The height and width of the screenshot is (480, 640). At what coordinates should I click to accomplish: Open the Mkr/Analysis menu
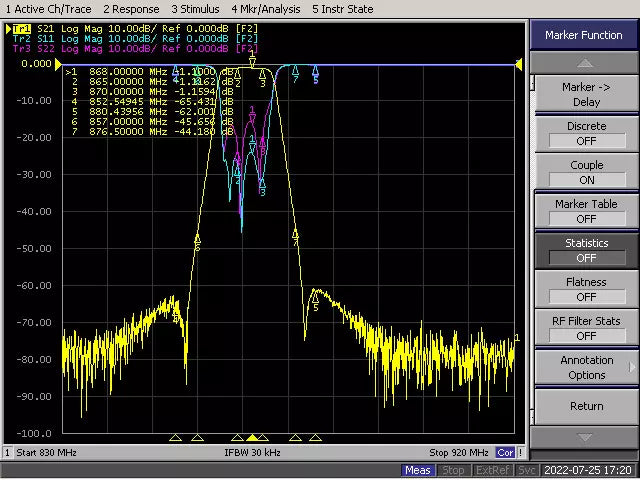tap(264, 8)
